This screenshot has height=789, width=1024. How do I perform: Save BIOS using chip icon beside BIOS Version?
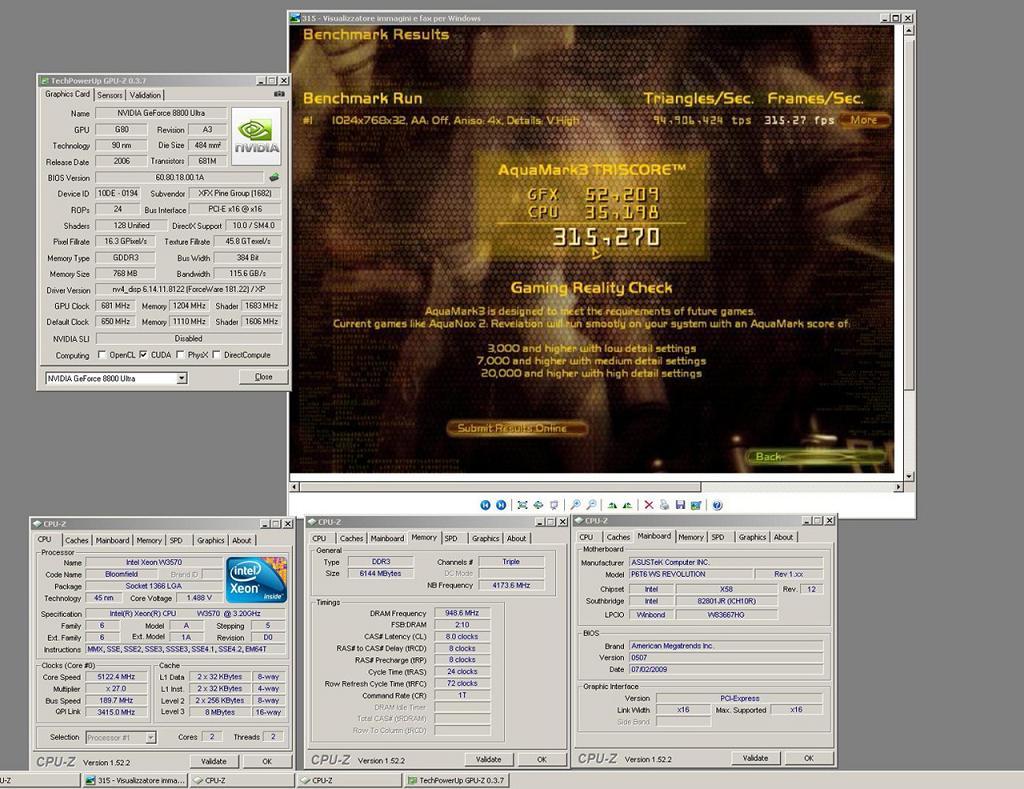pyautogui.click(x=274, y=177)
